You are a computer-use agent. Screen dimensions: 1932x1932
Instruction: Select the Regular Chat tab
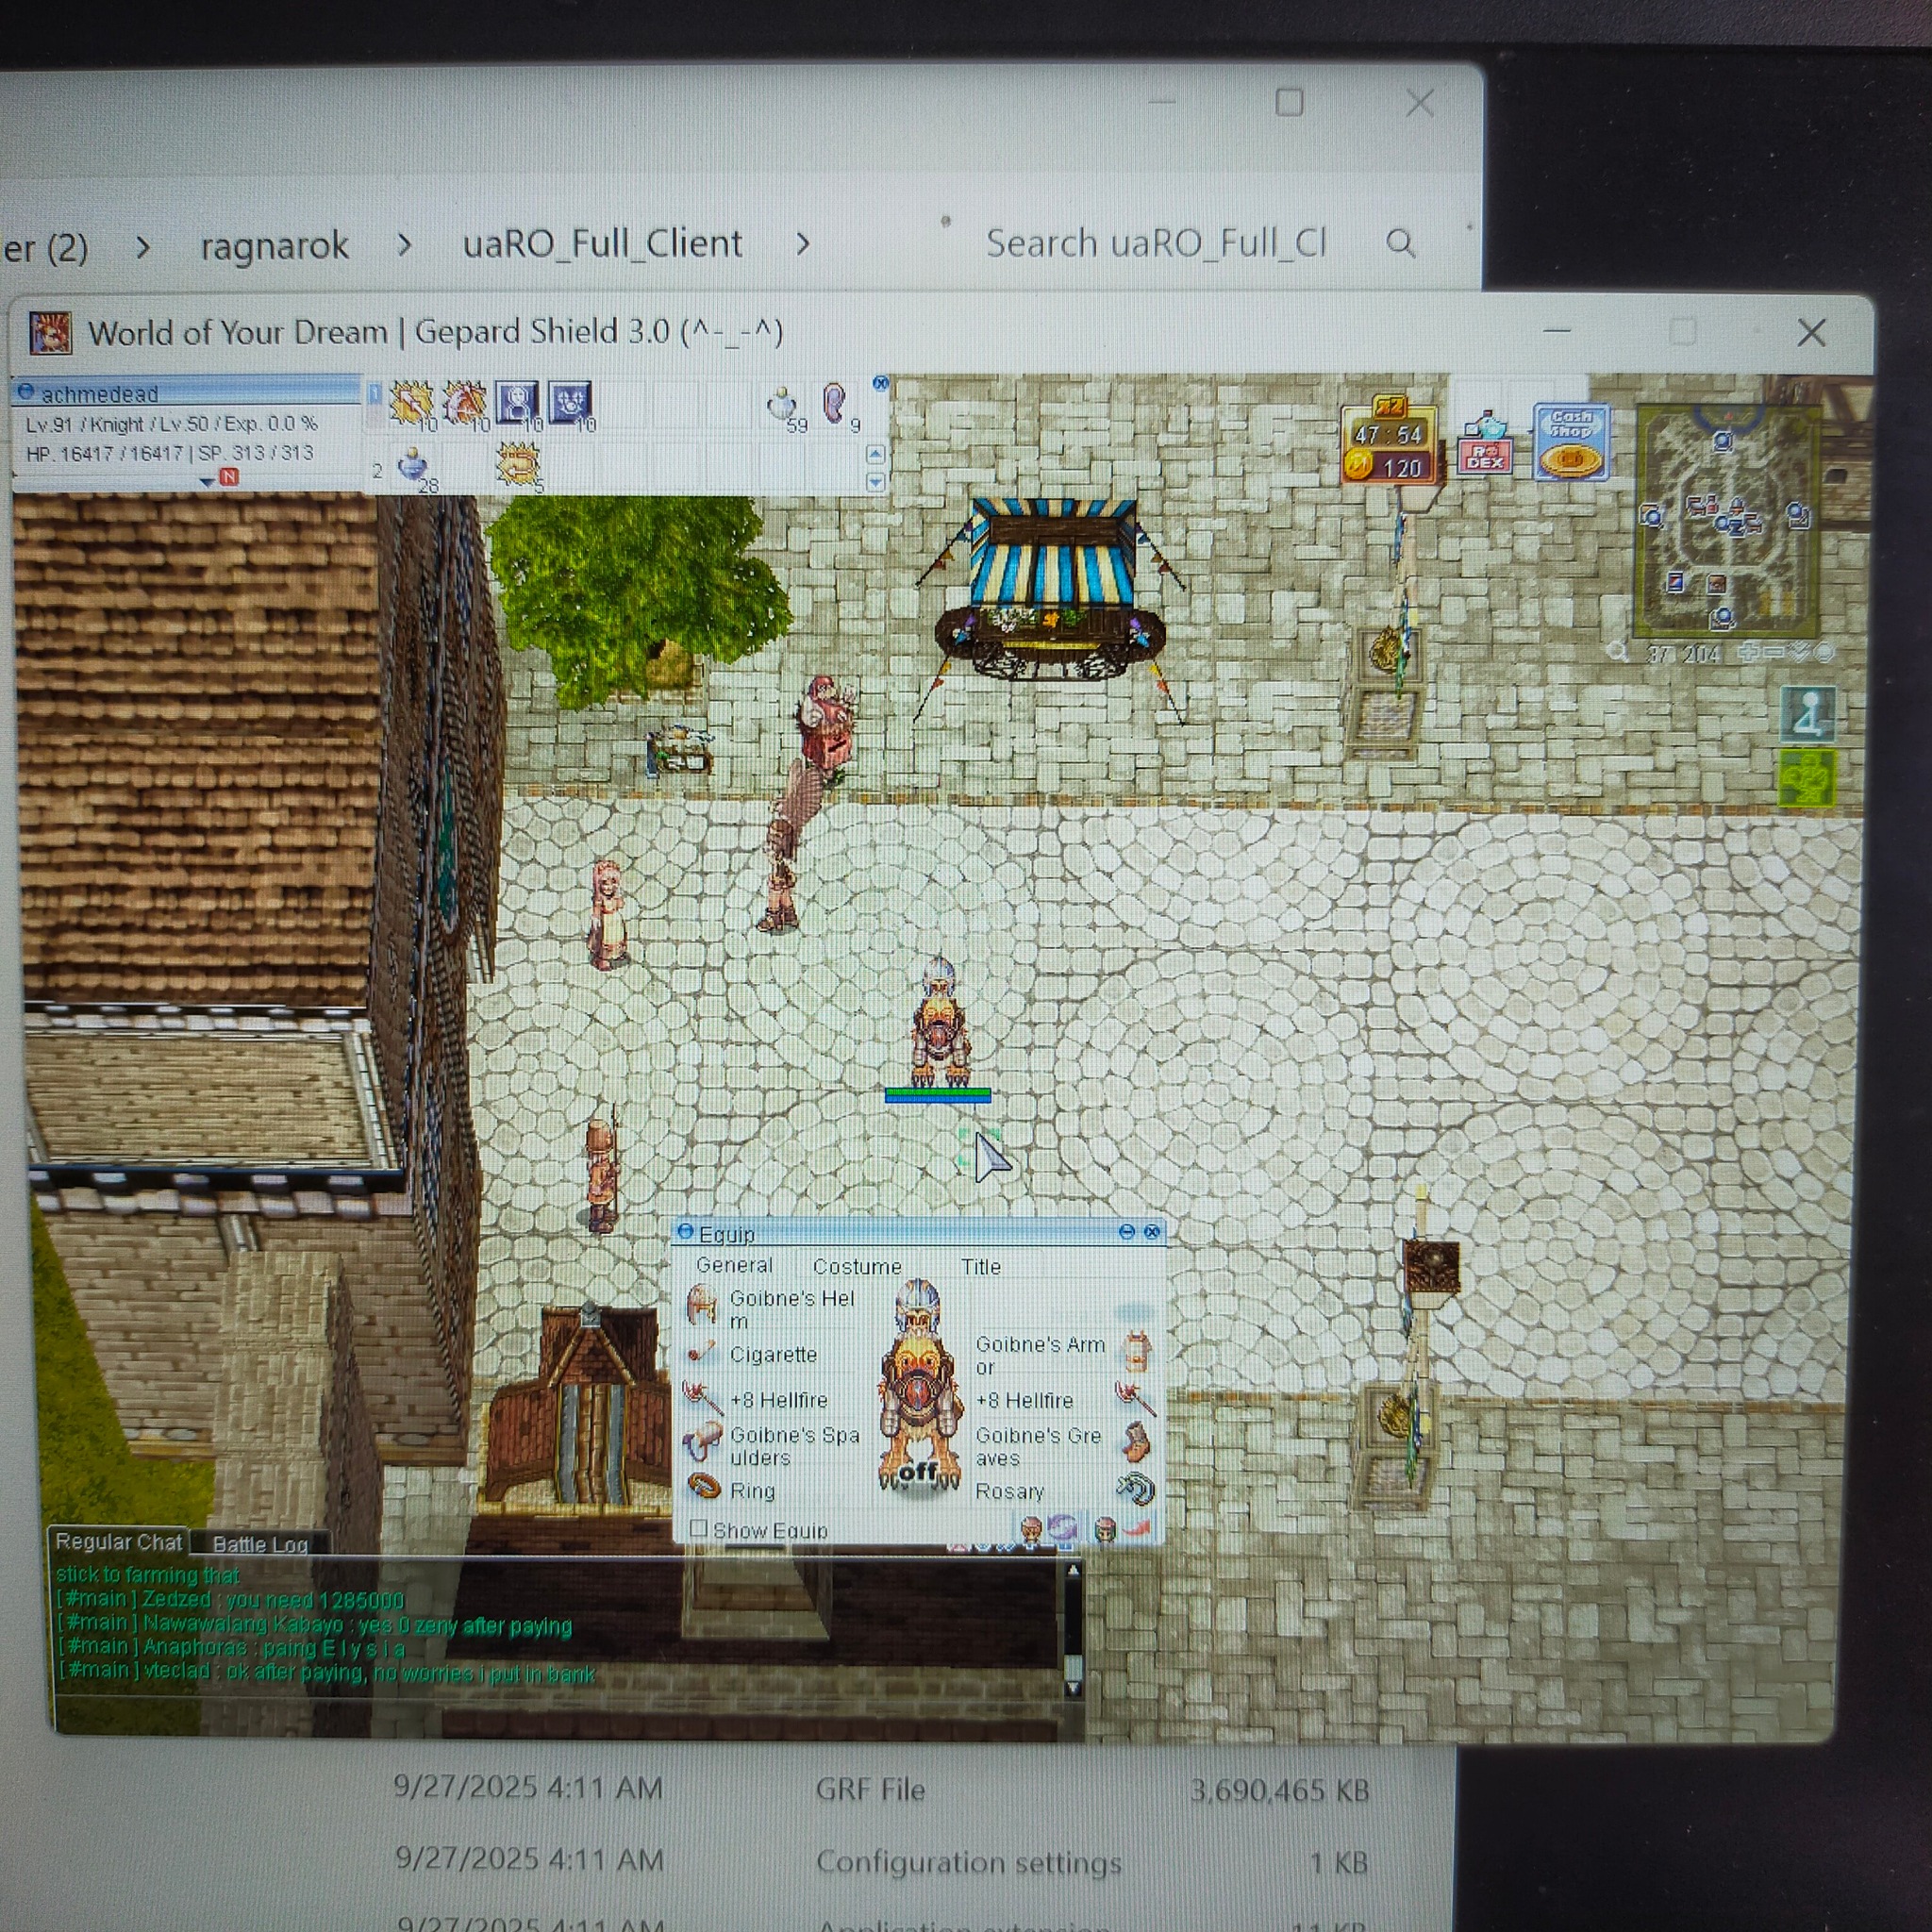(x=118, y=1541)
